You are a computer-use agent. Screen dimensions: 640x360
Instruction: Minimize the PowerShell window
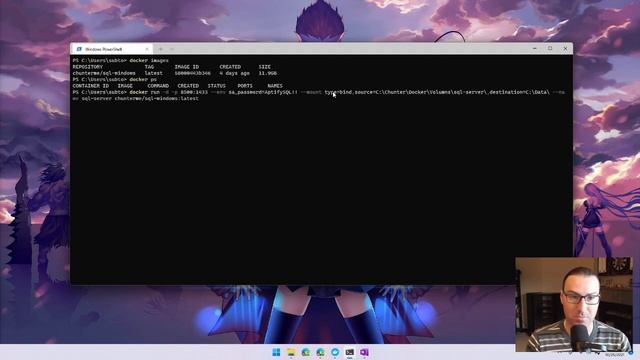click(x=535, y=48)
